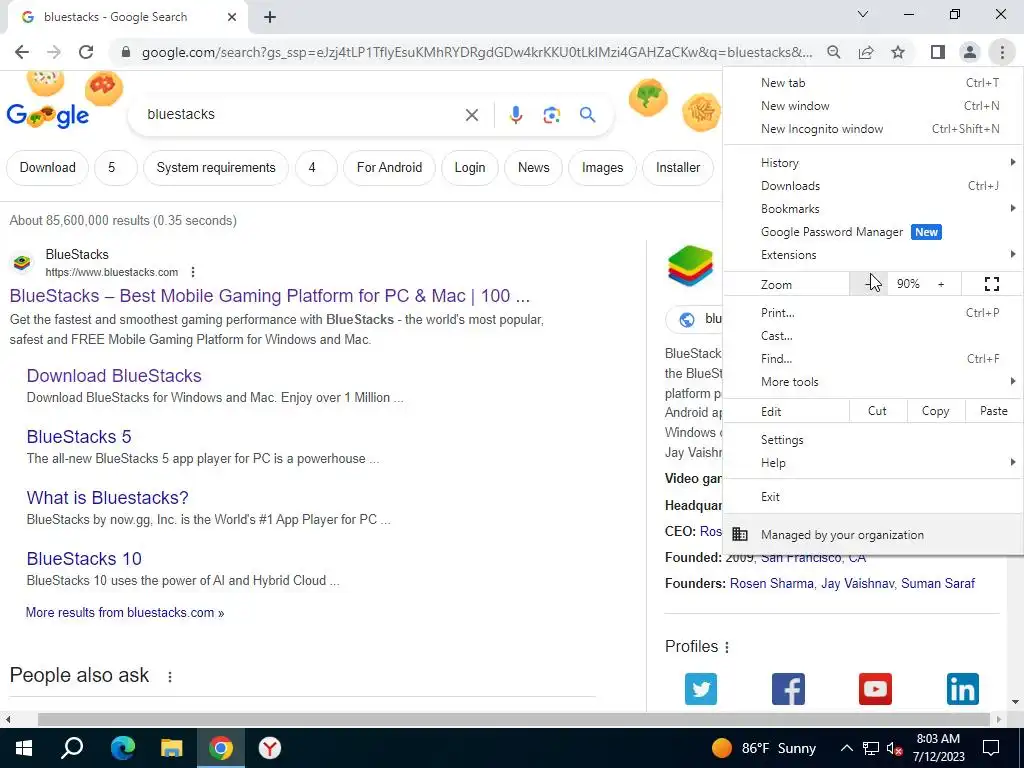Viewport: 1024px width, 768px height.
Task: Click the browser forward arrow
Action: (54, 52)
